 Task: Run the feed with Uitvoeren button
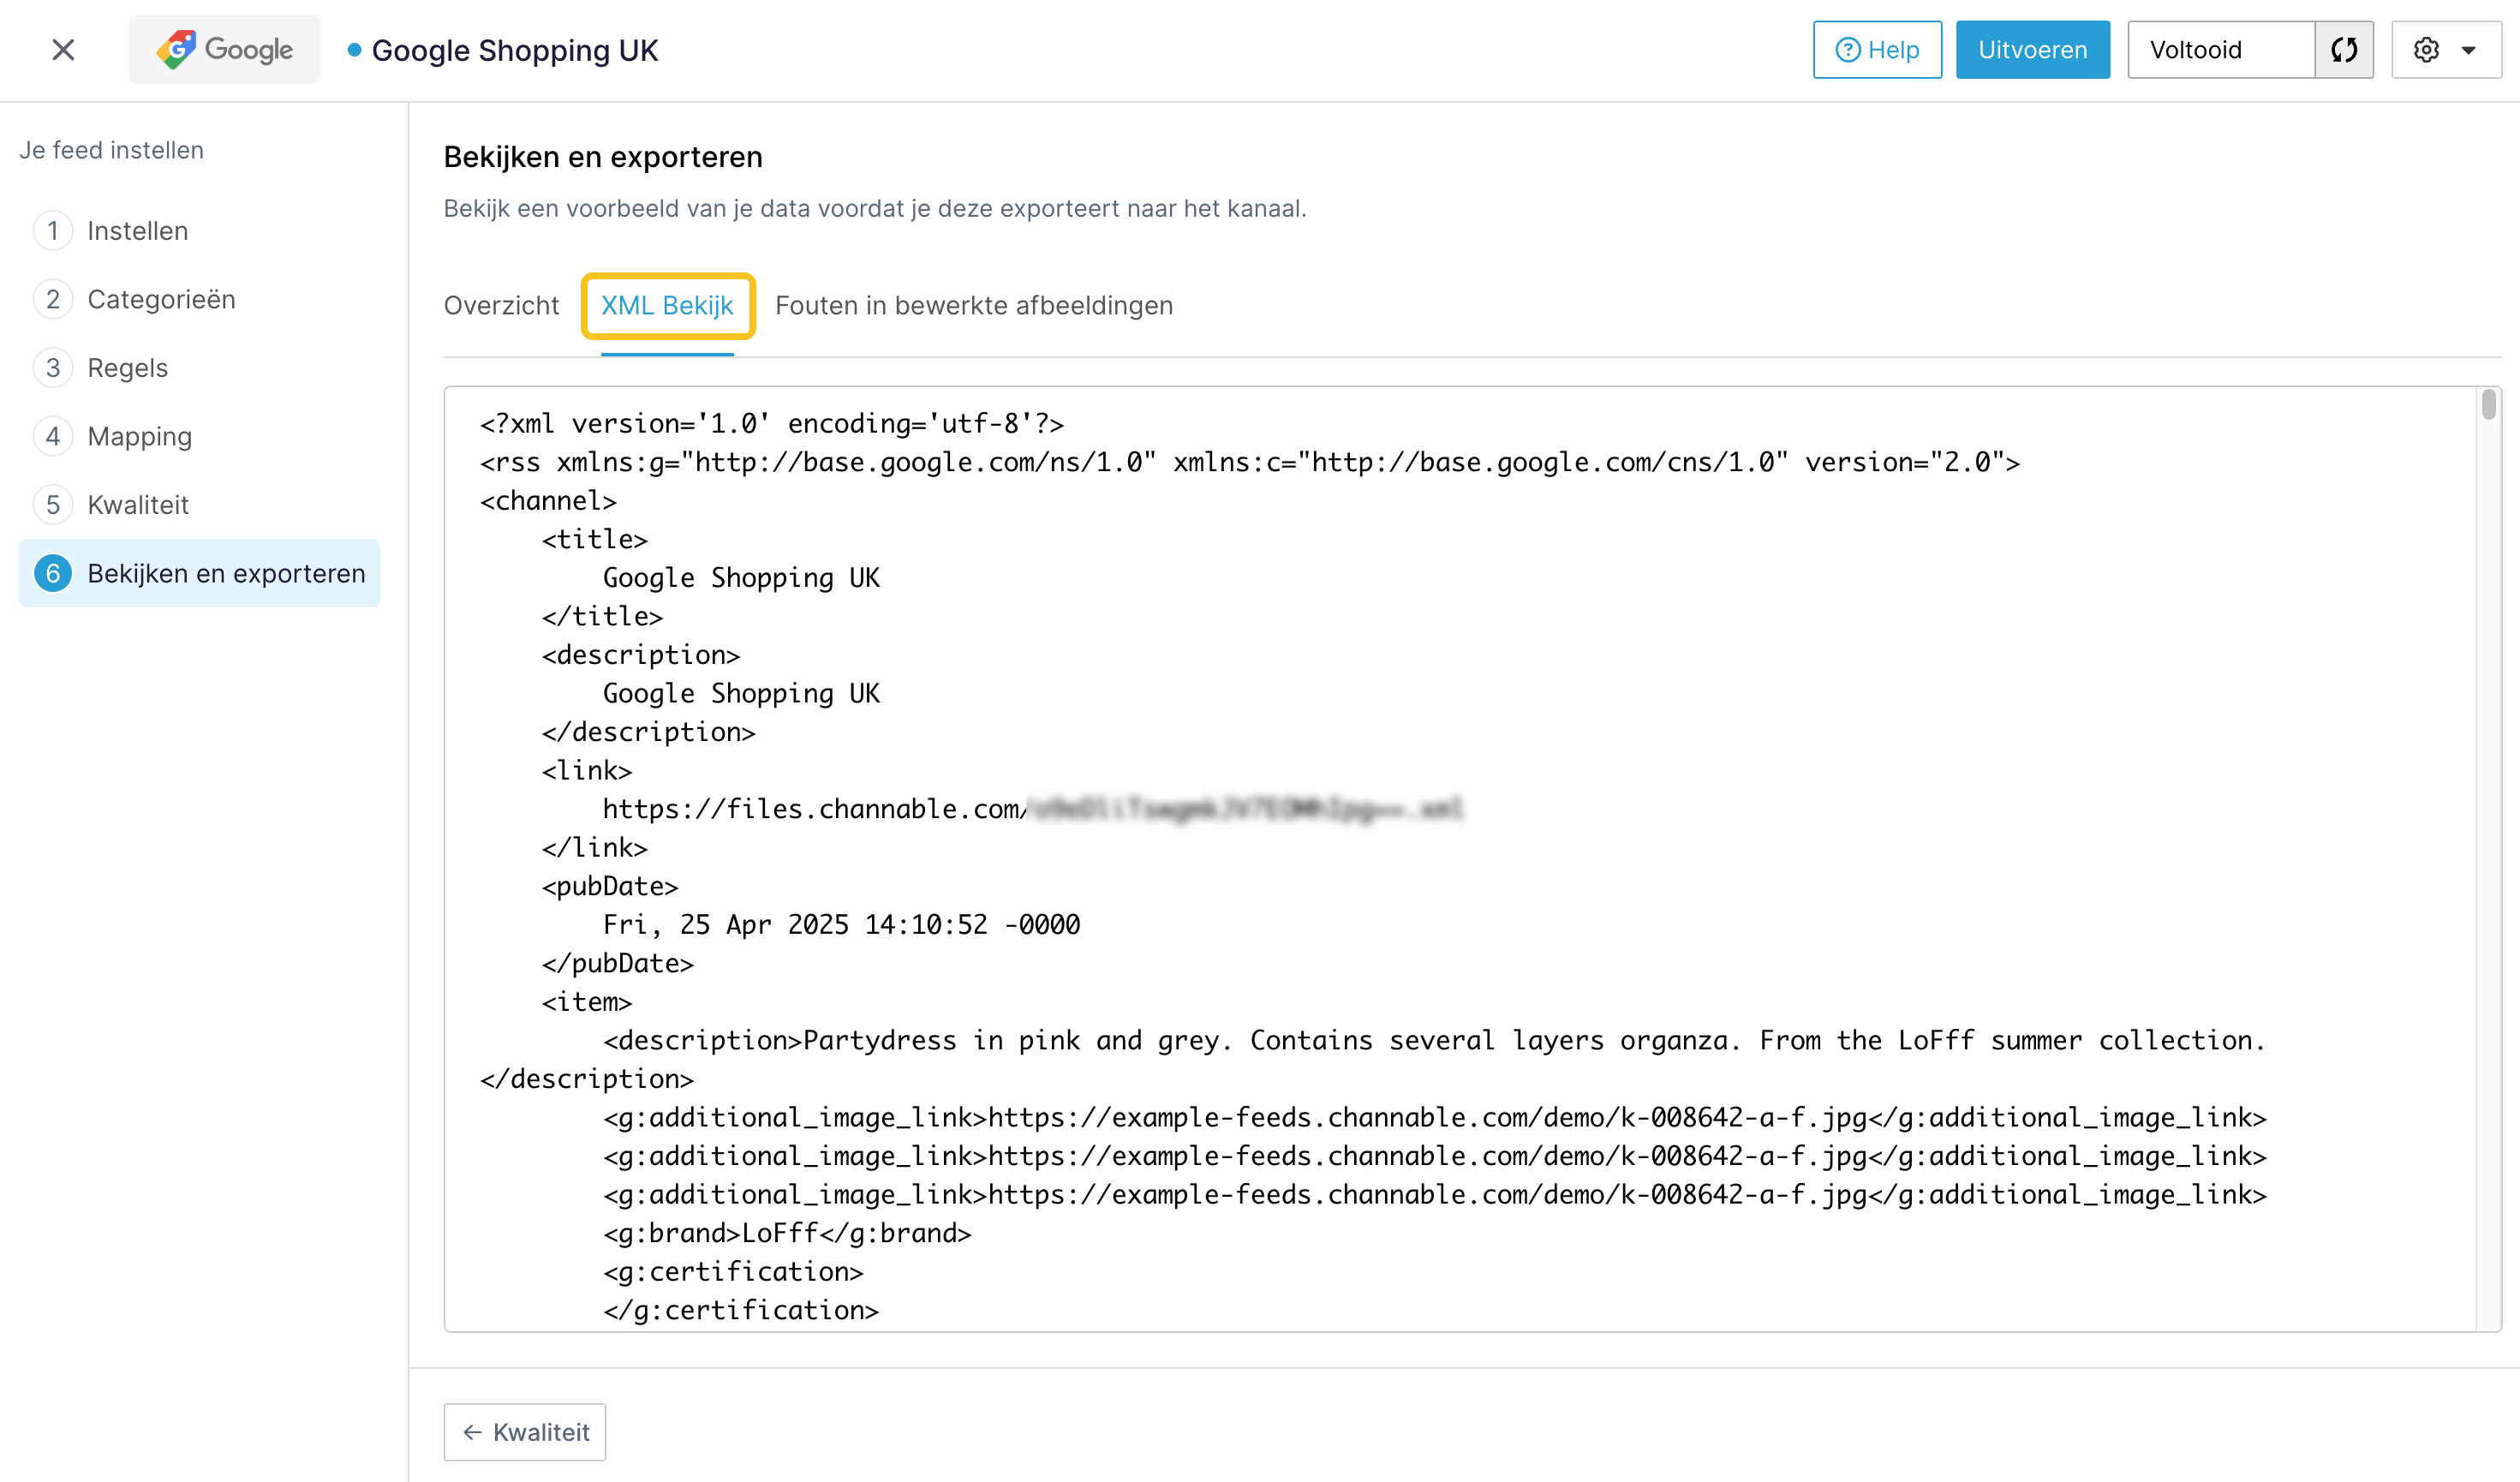pos(2032,50)
